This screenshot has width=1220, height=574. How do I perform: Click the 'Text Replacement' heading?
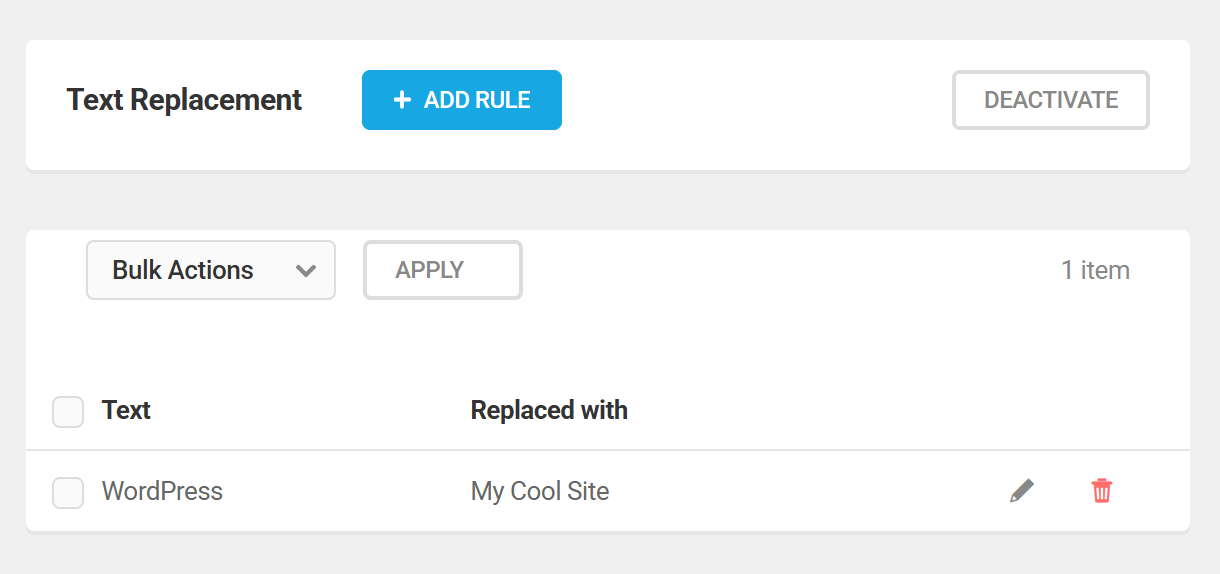[x=184, y=100]
